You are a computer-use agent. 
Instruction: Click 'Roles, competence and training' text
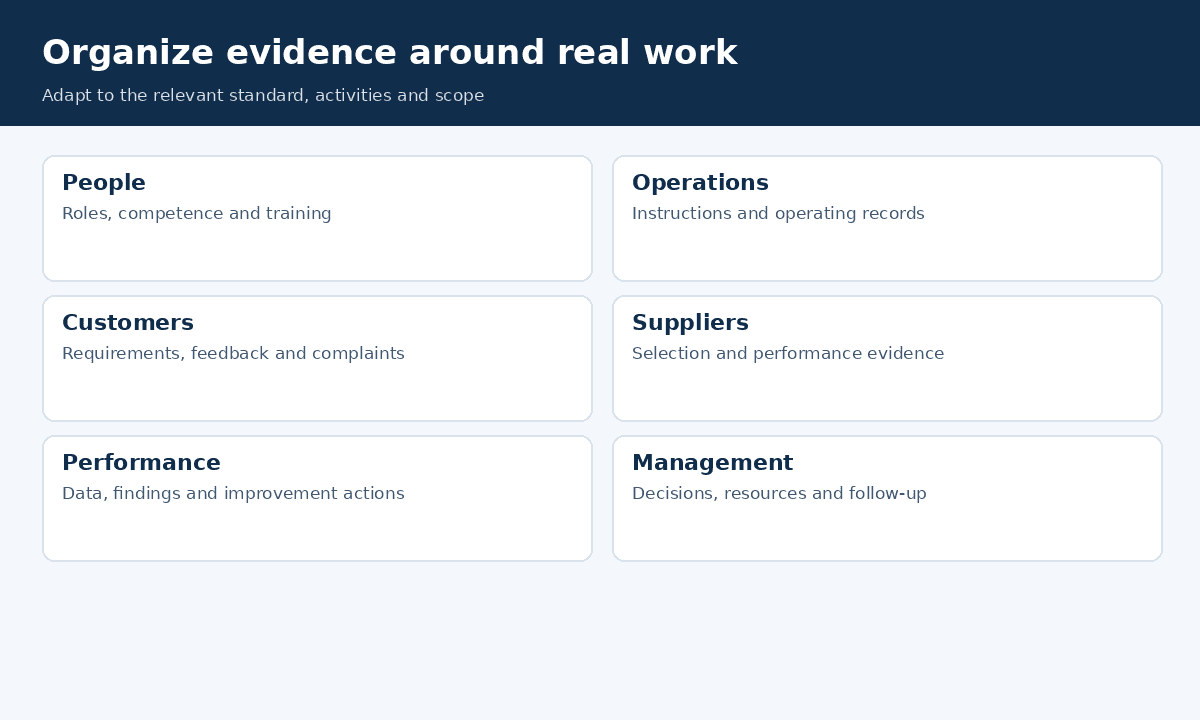196,214
